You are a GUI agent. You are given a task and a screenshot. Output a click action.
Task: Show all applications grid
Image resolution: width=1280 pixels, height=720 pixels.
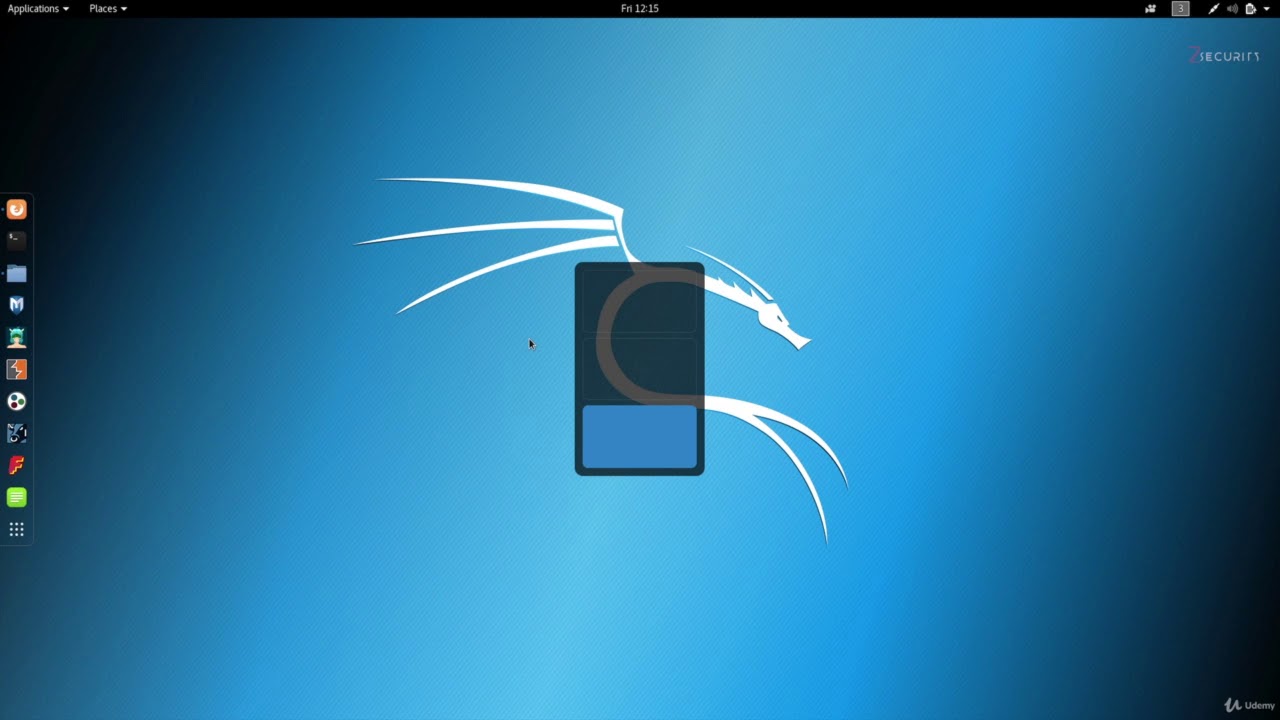16,529
